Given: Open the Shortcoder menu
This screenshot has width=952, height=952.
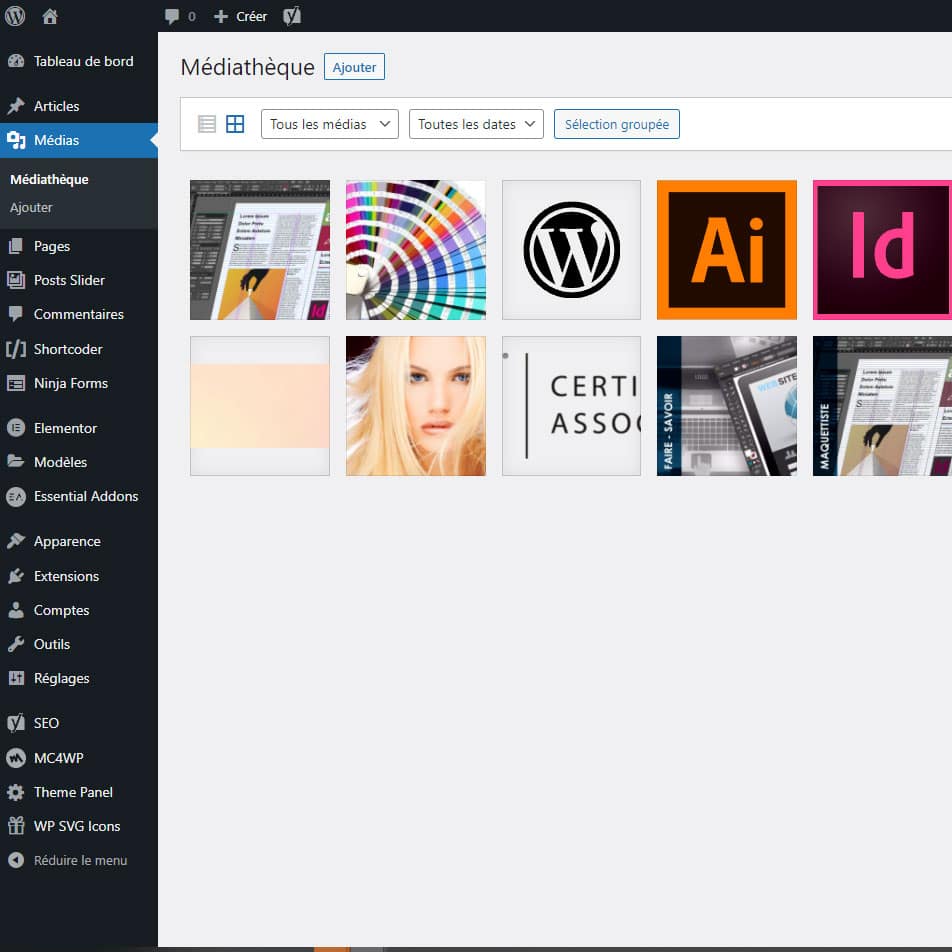Looking at the screenshot, I should pyautogui.click(x=69, y=349).
